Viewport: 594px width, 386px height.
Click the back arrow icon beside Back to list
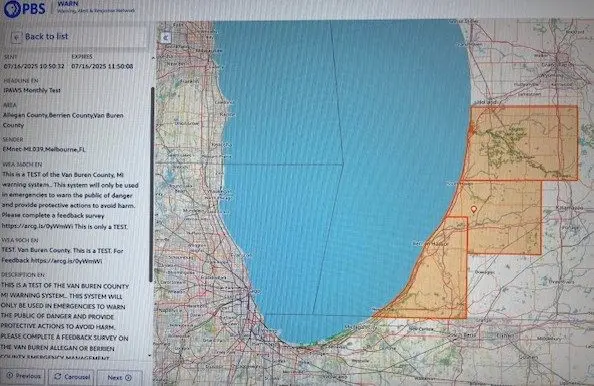pyautogui.click(x=16, y=37)
